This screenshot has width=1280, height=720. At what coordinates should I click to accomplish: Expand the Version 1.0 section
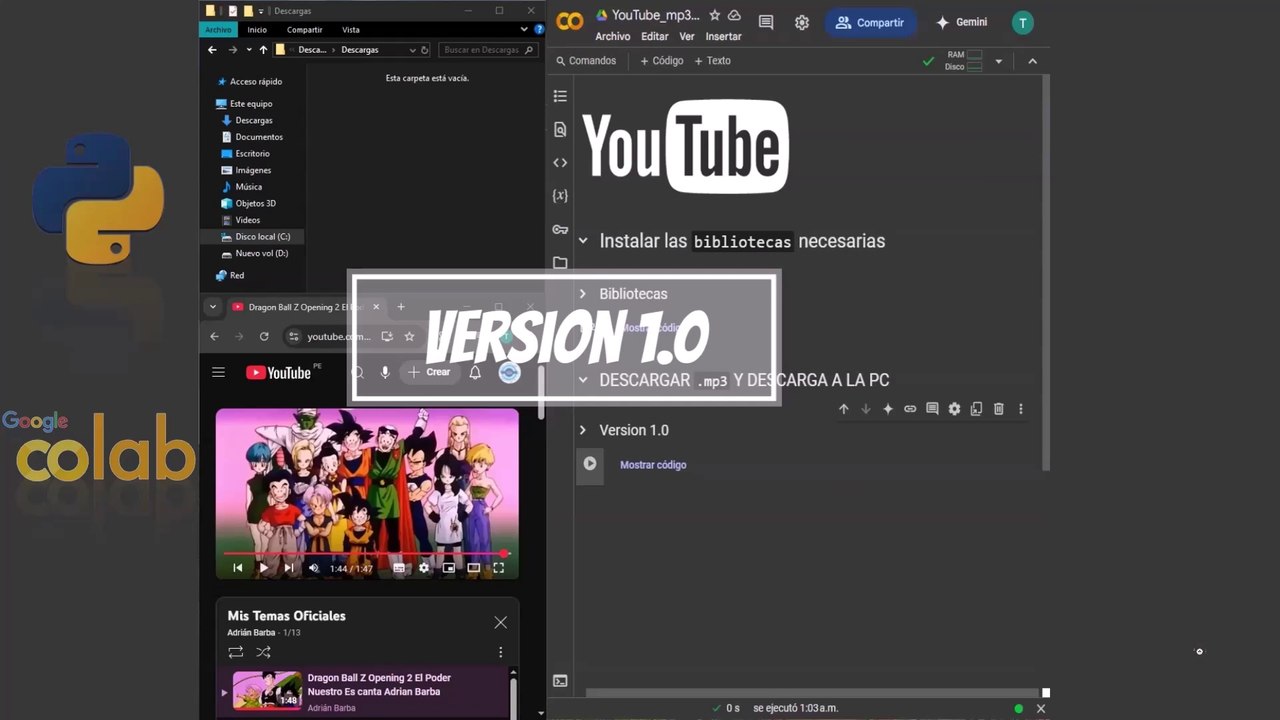coord(583,430)
